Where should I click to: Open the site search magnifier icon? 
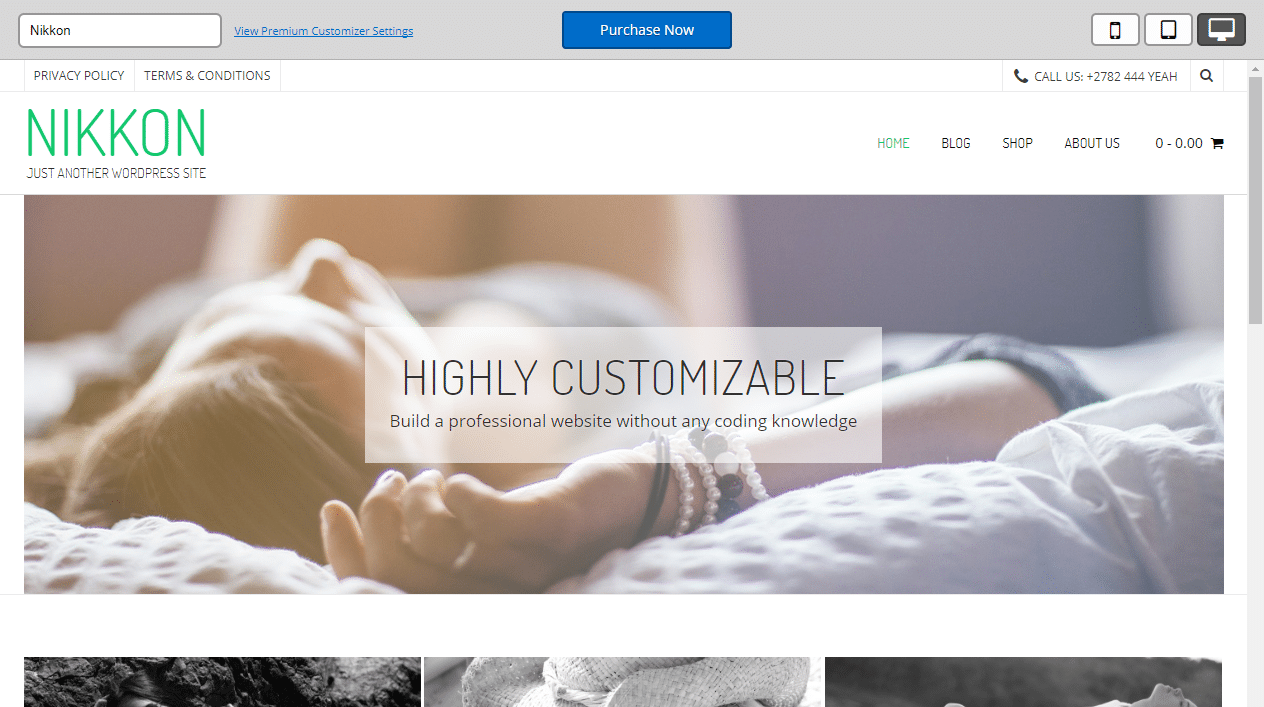pyautogui.click(x=1206, y=75)
